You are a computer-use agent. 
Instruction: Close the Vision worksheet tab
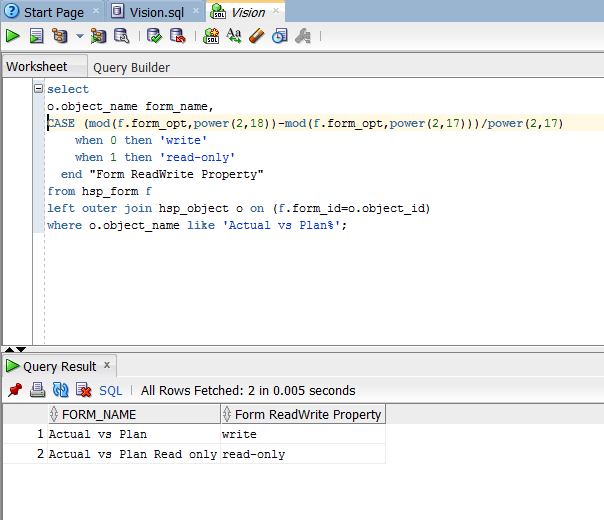point(276,11)
